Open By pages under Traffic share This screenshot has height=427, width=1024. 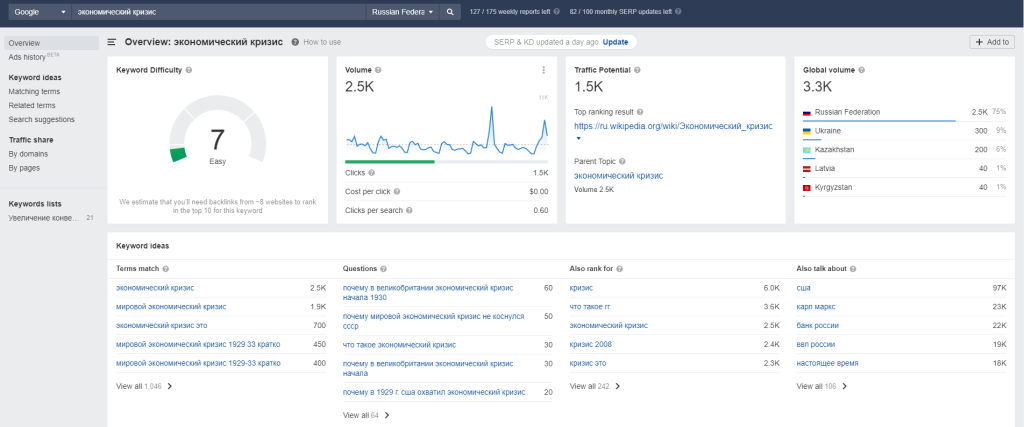pyautogui.click(x=24, y=168)
